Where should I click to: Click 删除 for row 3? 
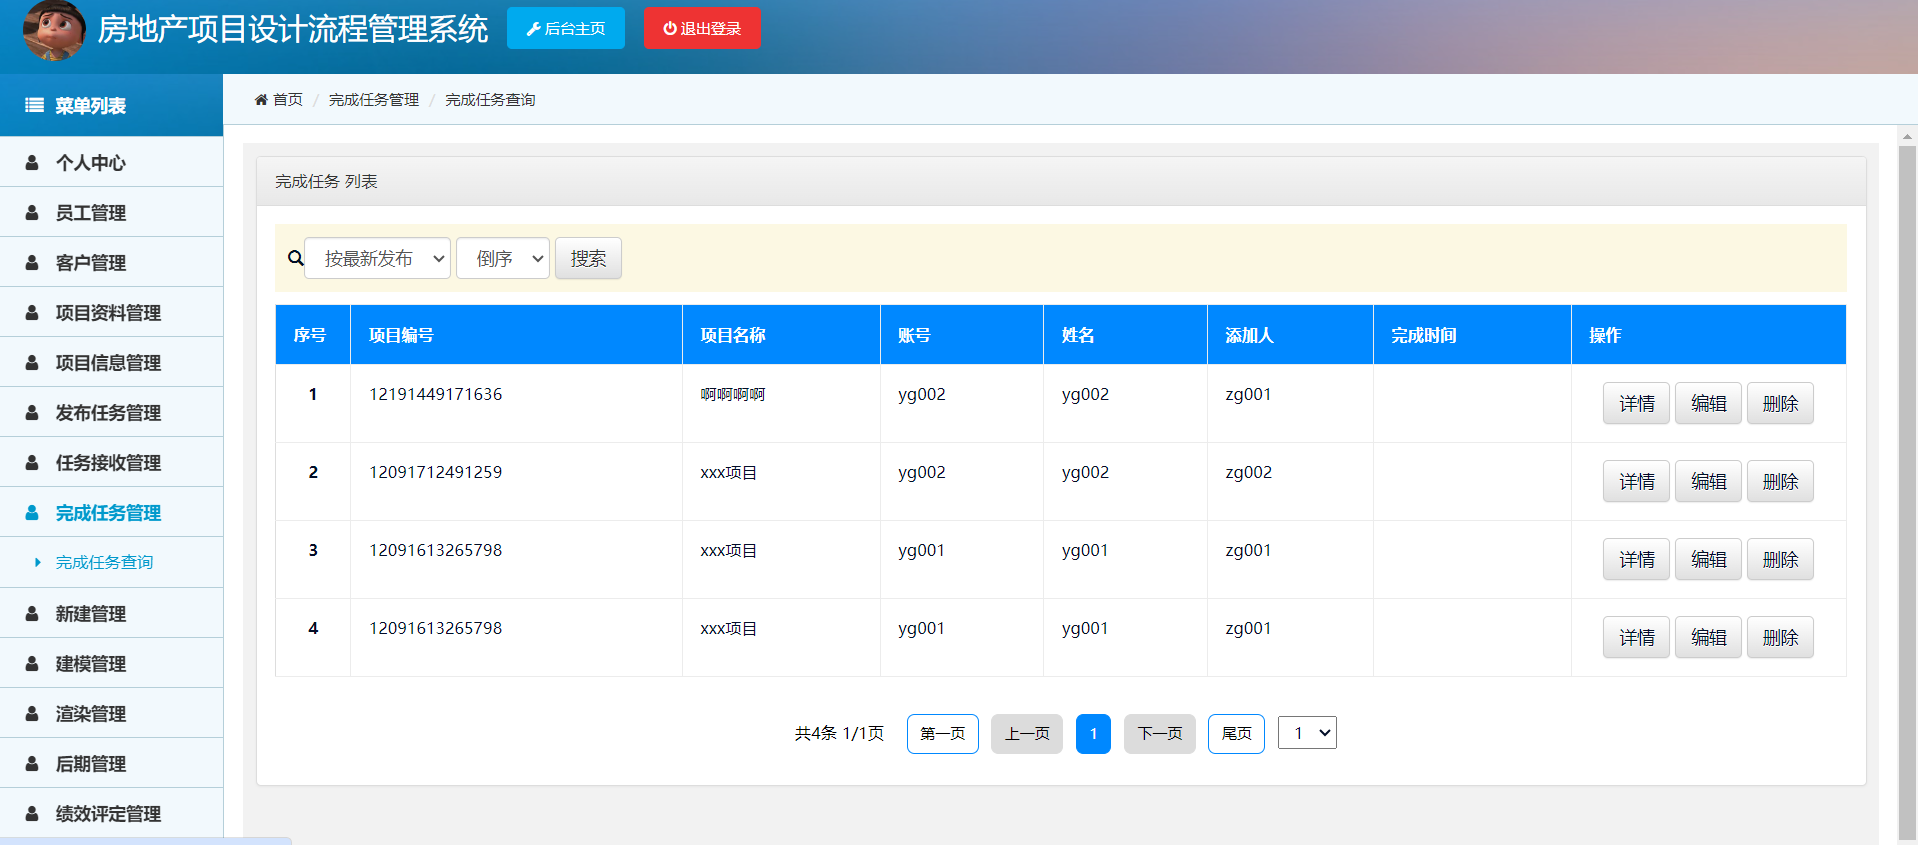pyautogui.click(x=1780, y=559)
